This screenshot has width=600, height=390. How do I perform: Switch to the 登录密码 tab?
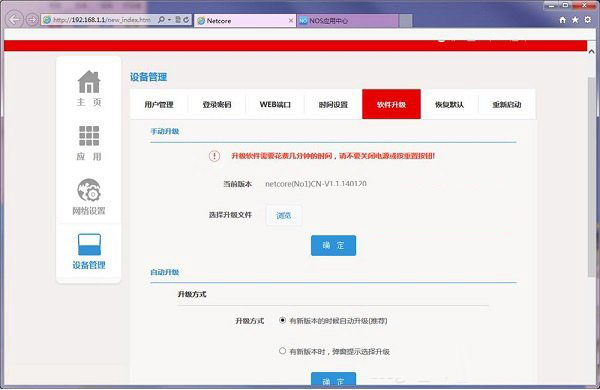pyautogui.click(x=217, y=104)
